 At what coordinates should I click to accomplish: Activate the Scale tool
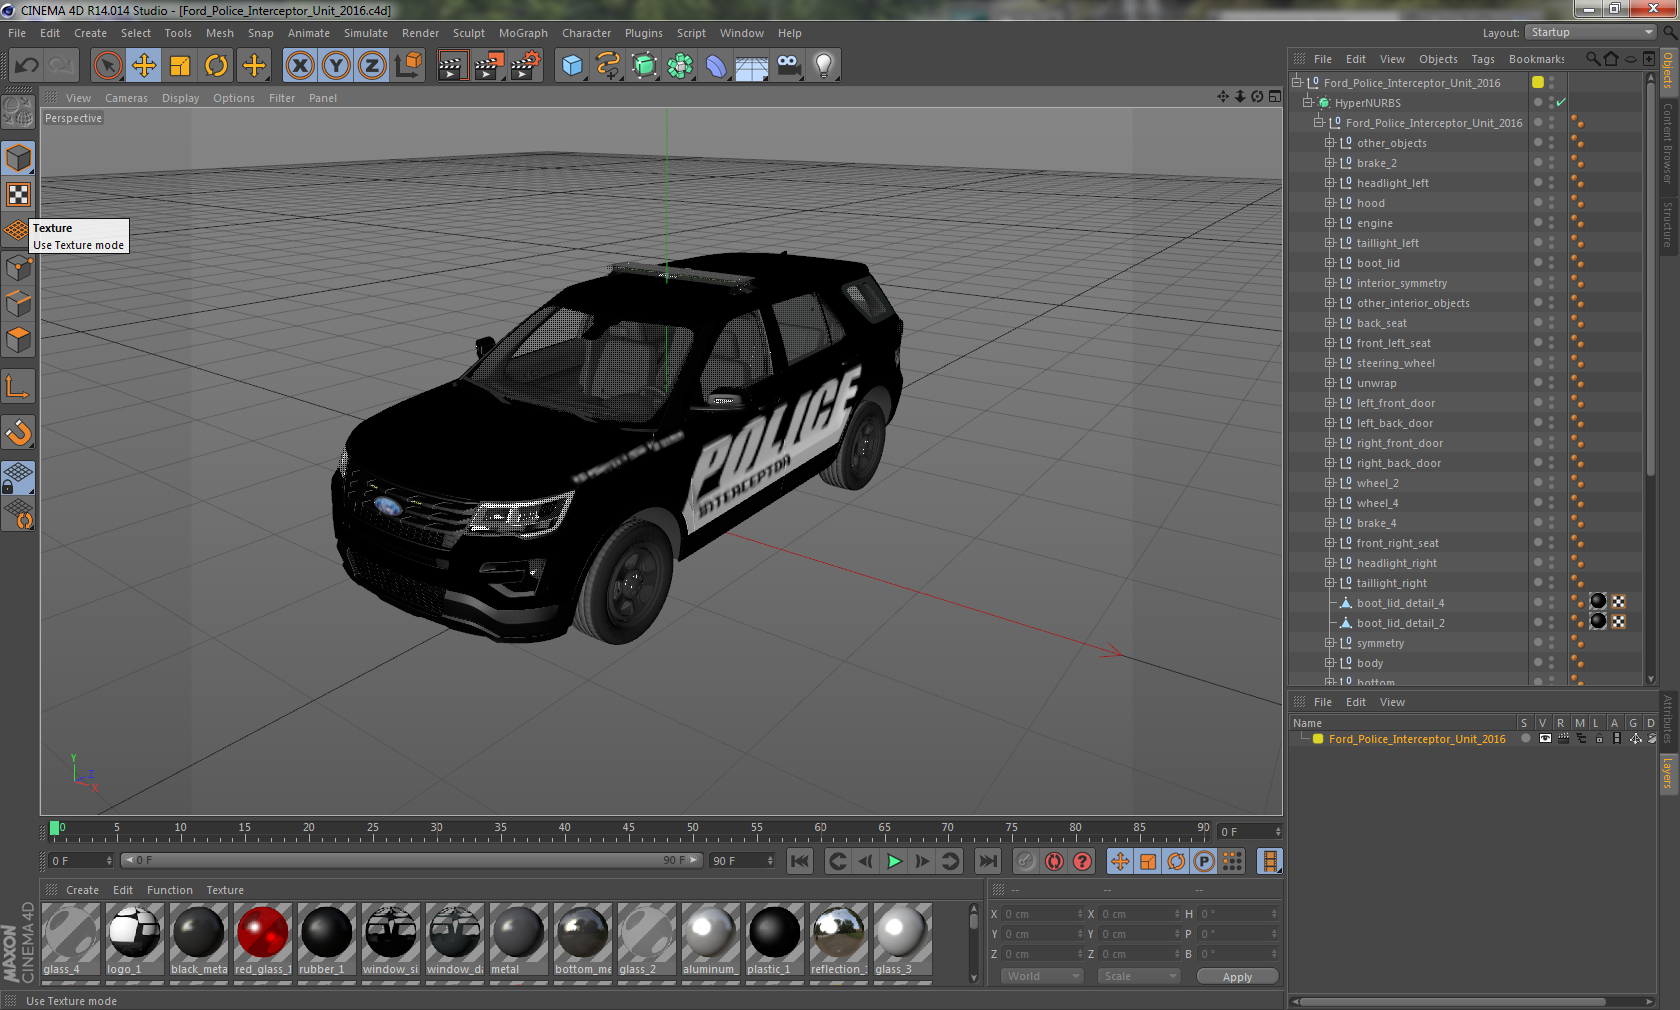[180, 66]
